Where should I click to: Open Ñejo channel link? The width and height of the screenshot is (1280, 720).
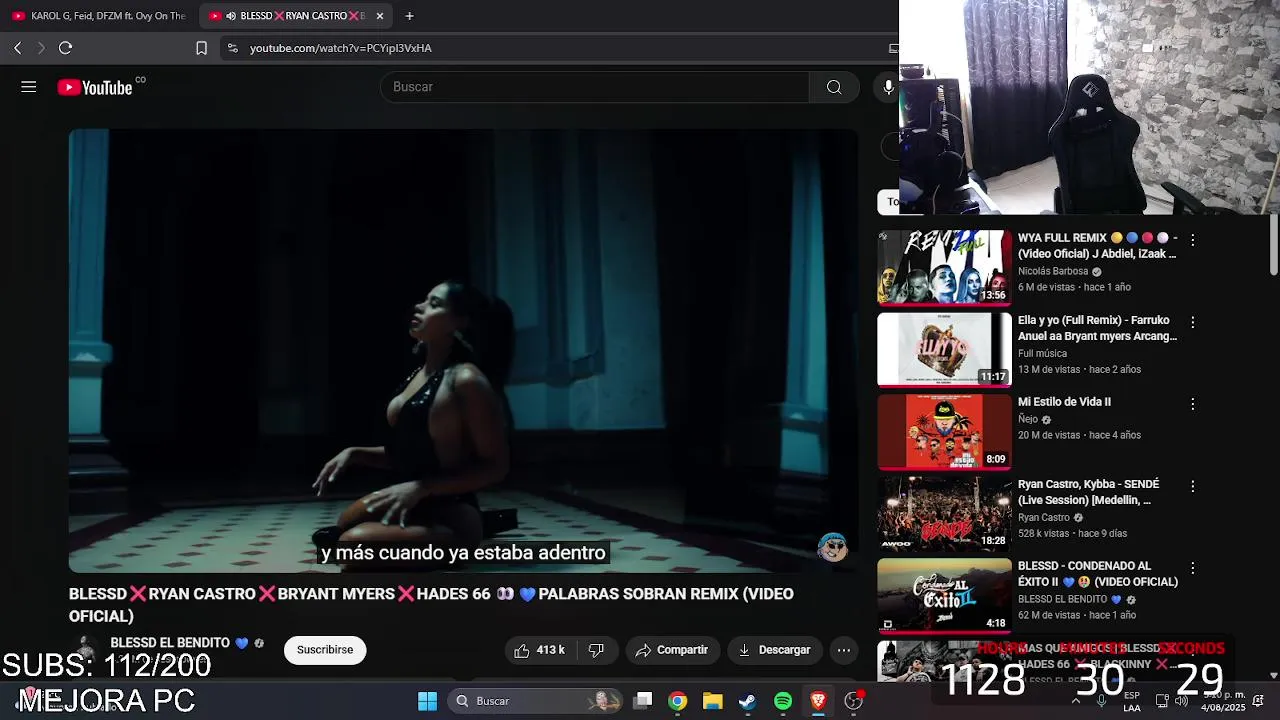1028,419
